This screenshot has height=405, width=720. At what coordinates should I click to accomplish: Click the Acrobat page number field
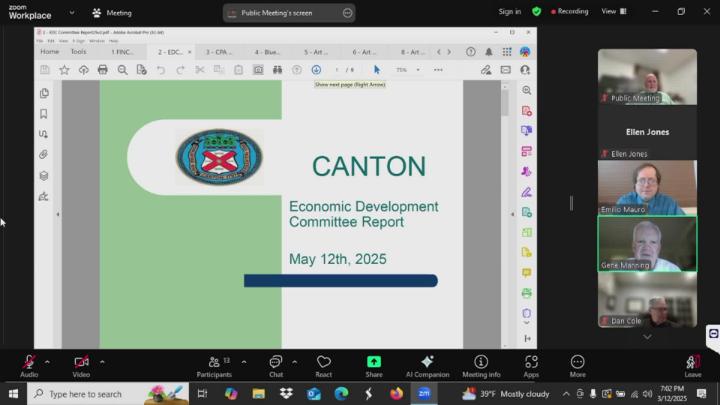pos(337,70)
